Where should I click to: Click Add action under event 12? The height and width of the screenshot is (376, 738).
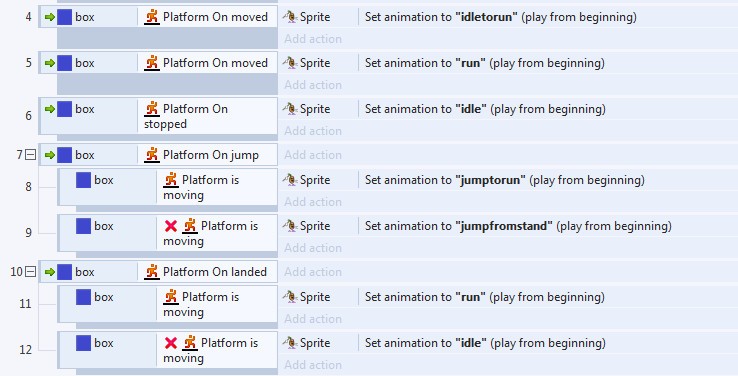pos(313,365)
